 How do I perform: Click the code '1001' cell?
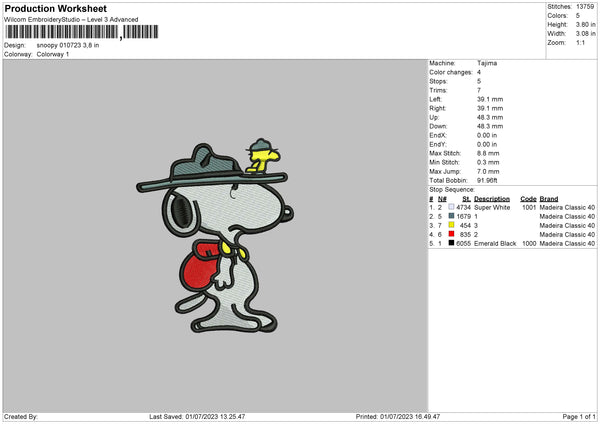pos(529,207)
